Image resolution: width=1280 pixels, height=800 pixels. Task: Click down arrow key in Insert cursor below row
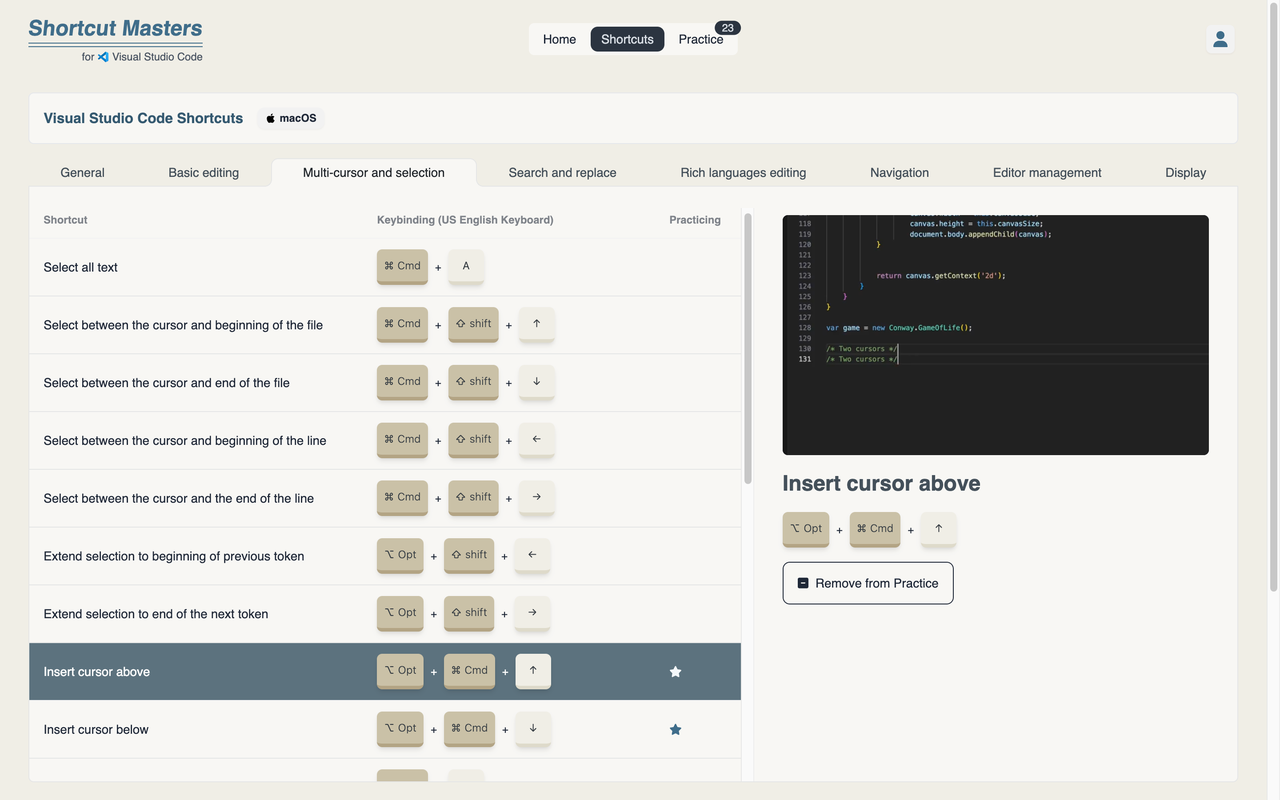coord(533,730)
